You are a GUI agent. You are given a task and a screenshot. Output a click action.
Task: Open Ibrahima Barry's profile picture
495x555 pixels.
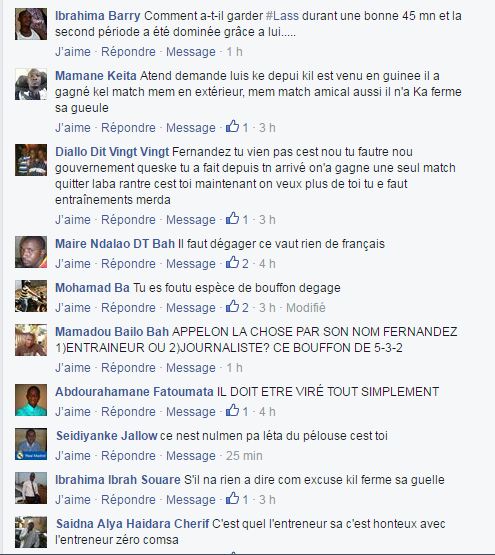pyautogui.click(x=31, y=24)
